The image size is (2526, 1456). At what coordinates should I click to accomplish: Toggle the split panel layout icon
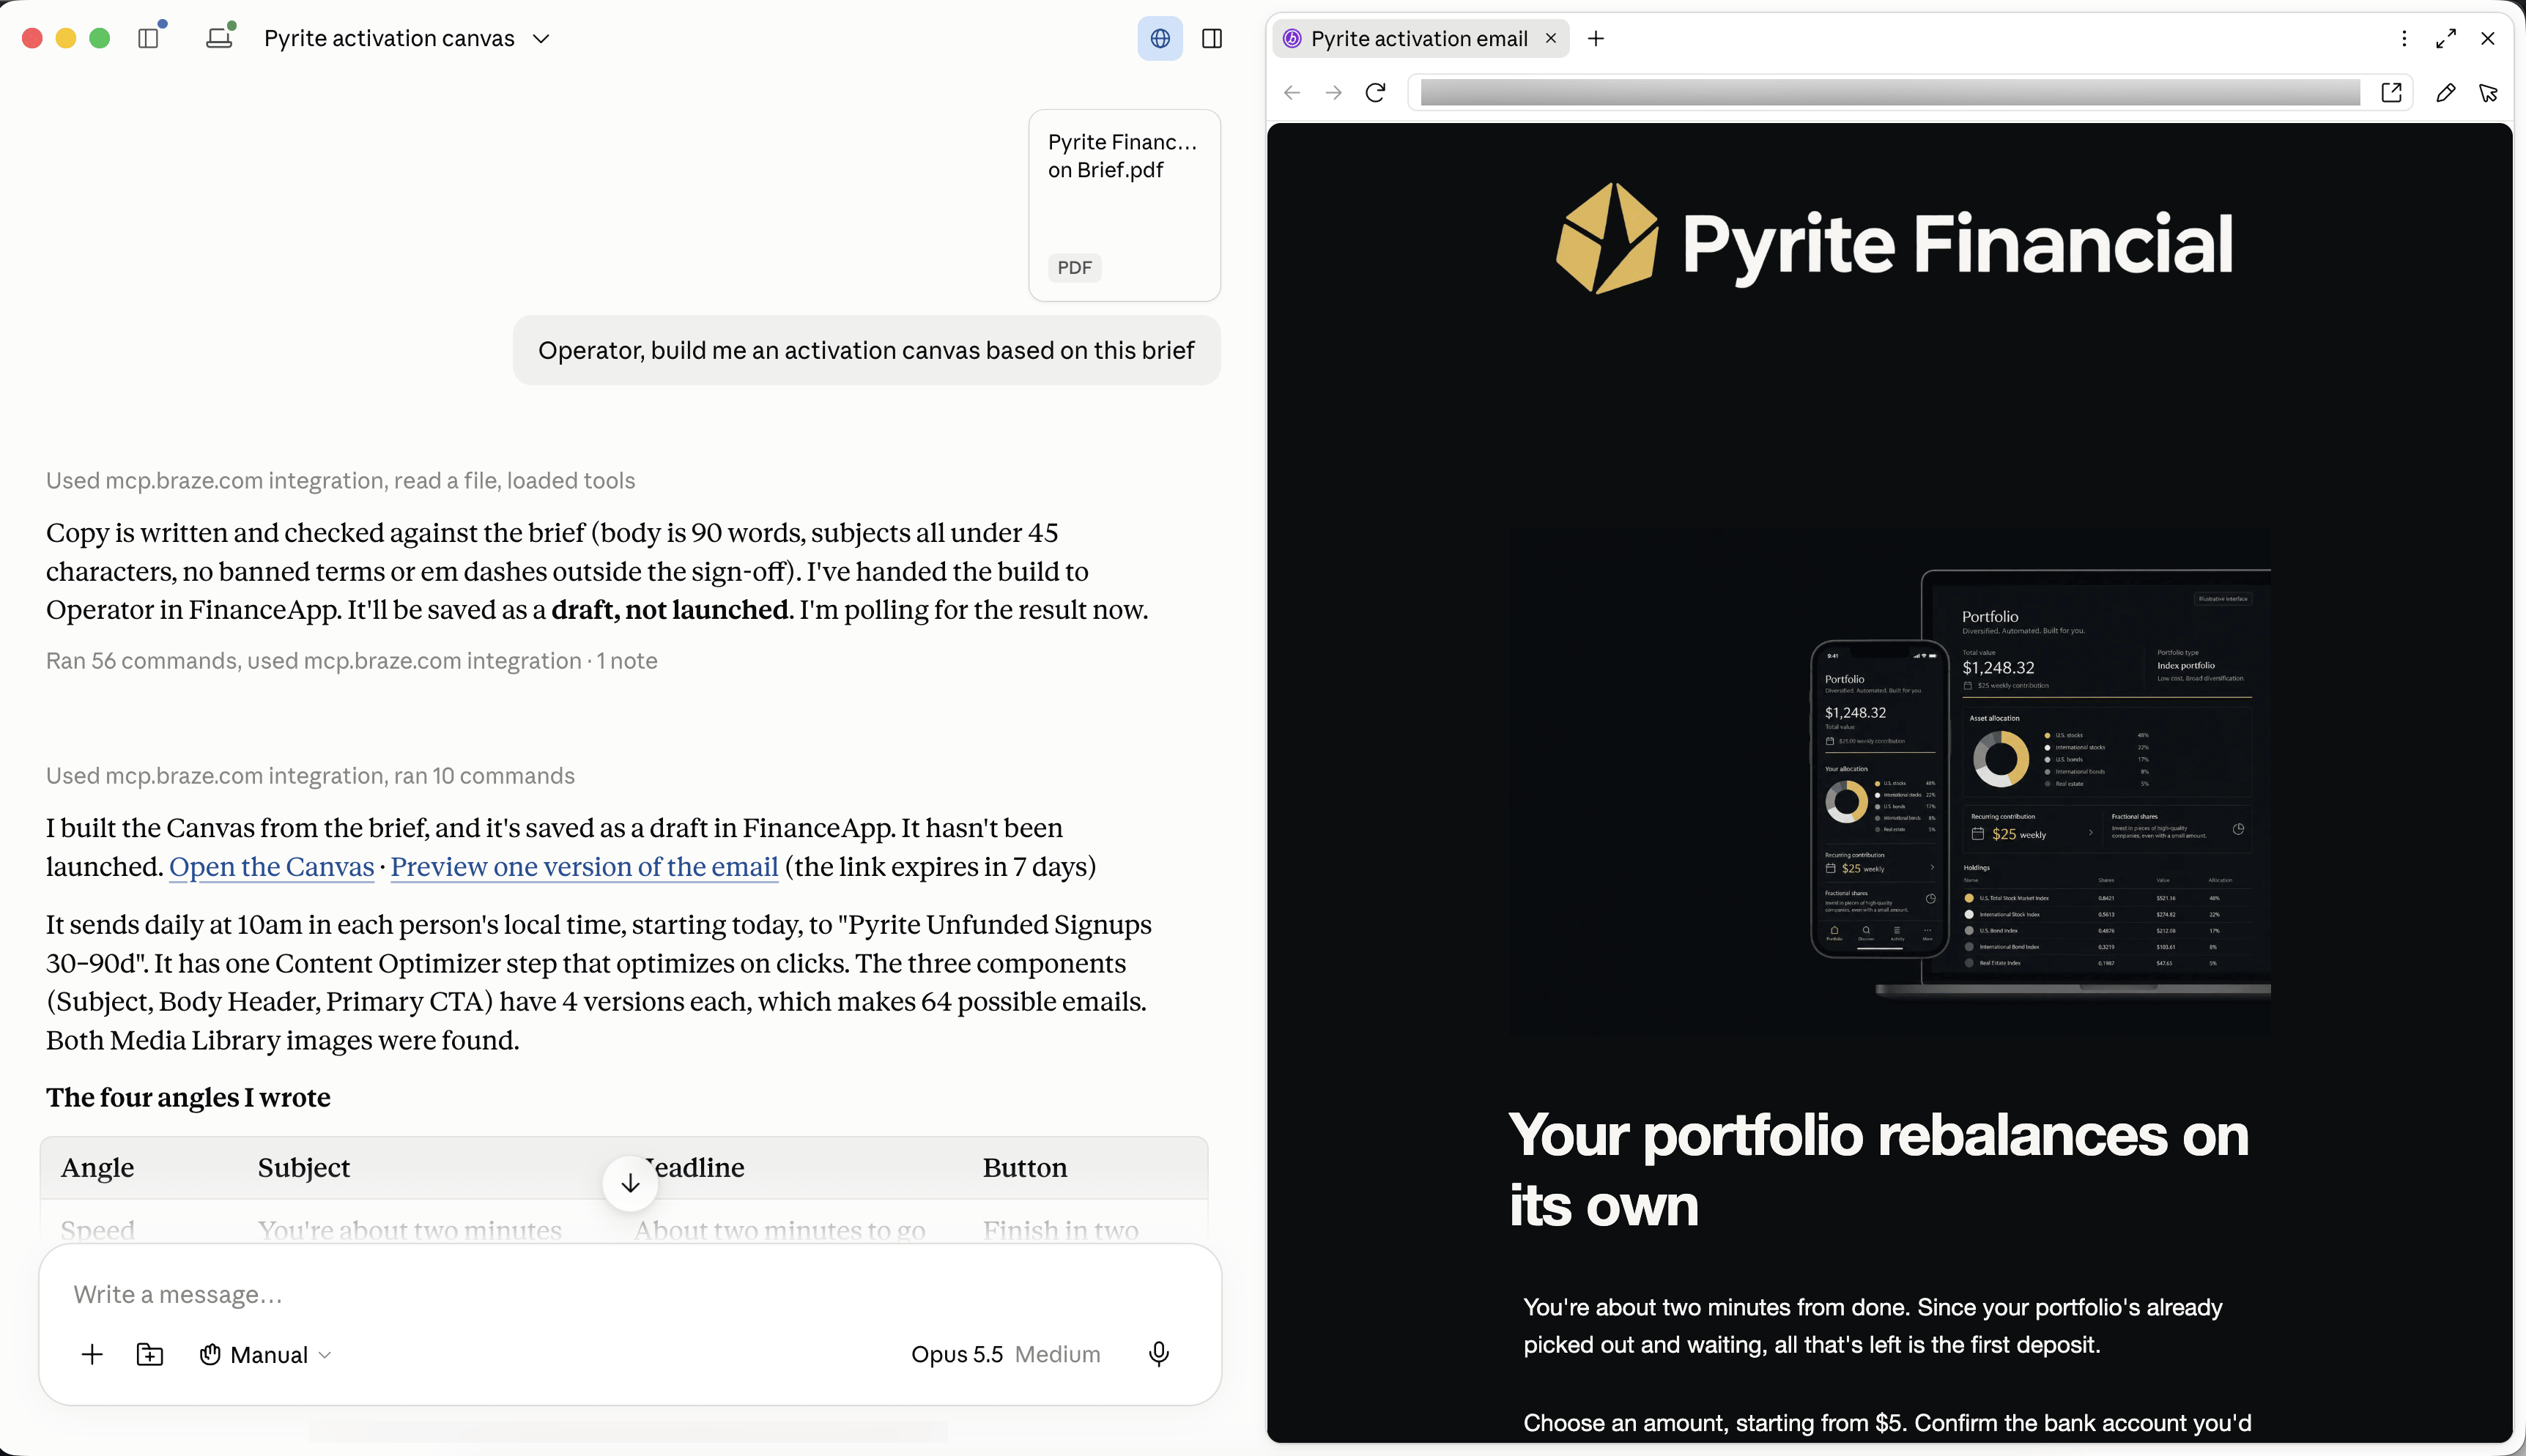[1212, 38]
